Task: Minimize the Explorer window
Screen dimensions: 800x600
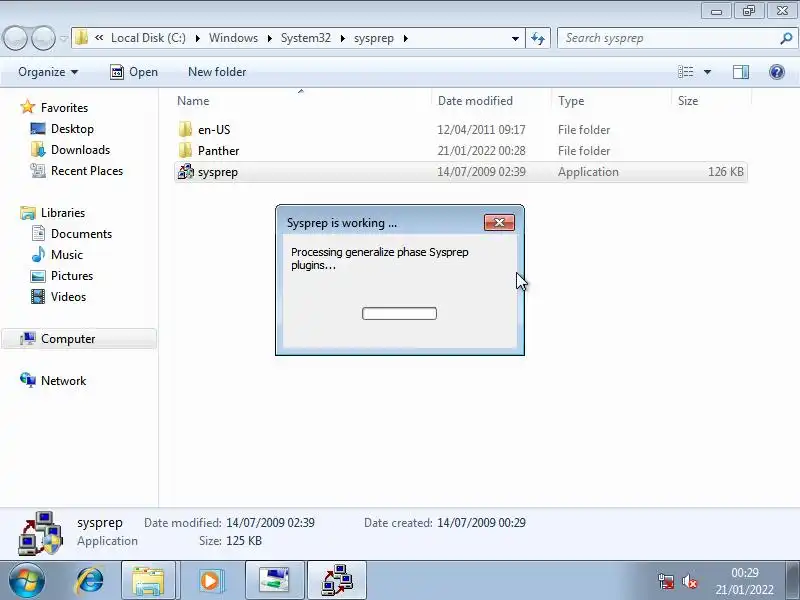Action: [716, 10]
